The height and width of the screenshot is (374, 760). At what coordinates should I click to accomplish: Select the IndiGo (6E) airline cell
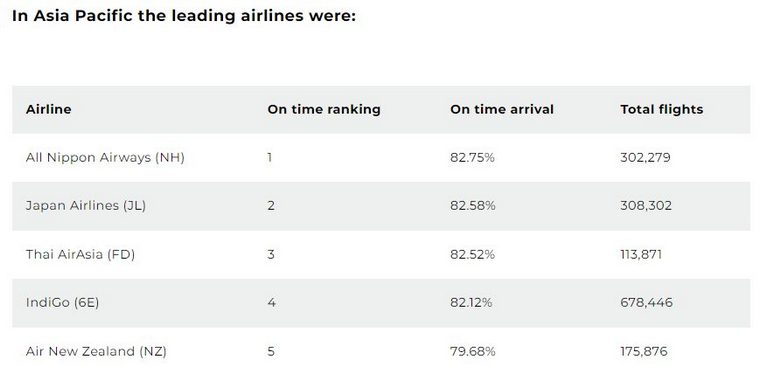click(x=62, y=303)
